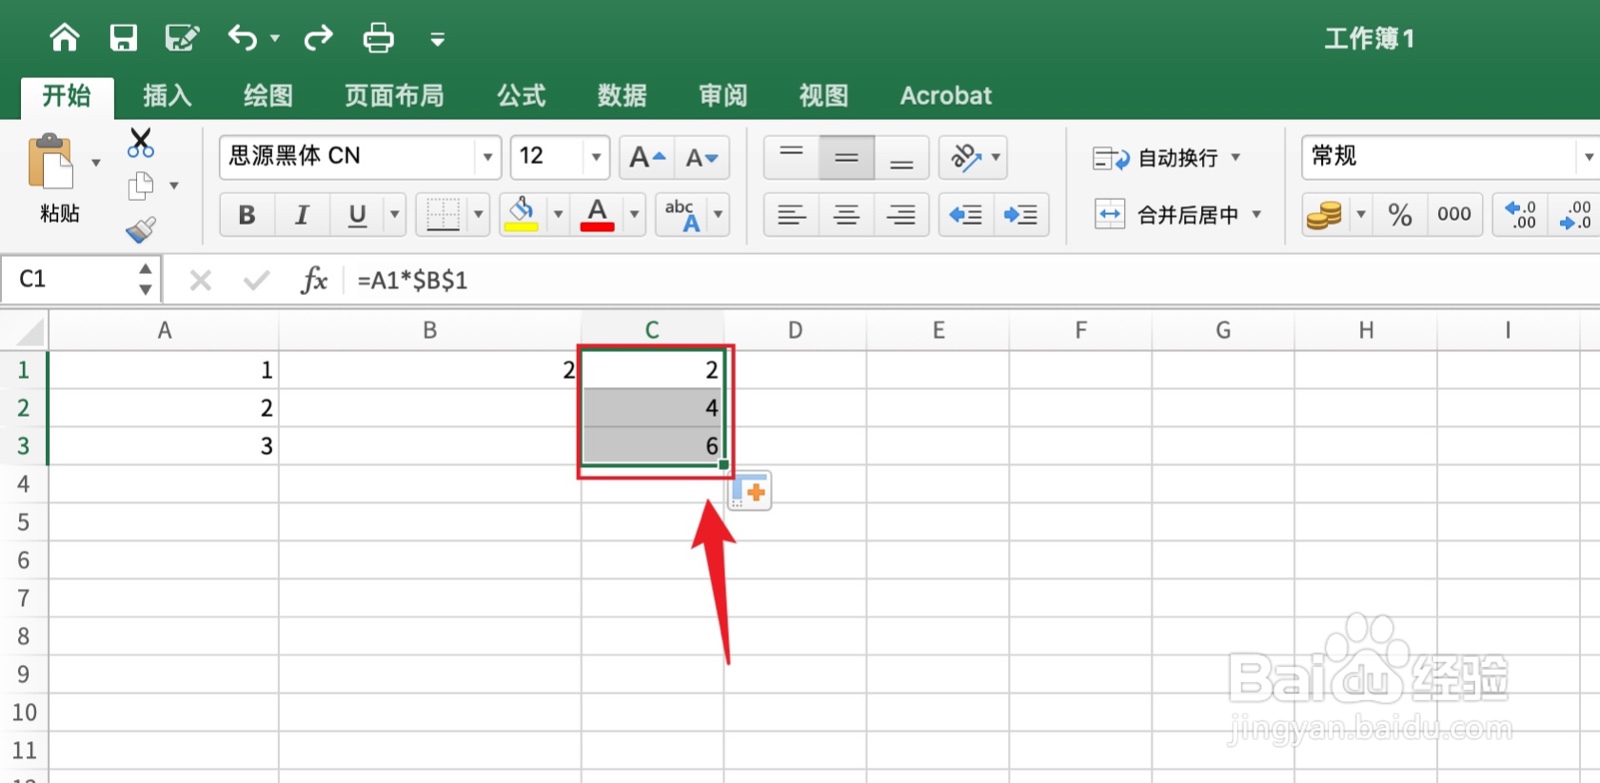The width and height of the screenshot is (1600, 783).
Task: Click the save-with-edit pencil icon
Action: pyautogui.click(x=182, y=38)
